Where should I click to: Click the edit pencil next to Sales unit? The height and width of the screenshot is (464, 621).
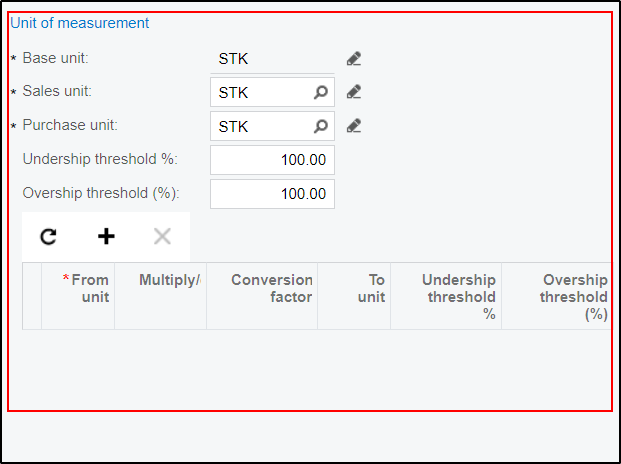tap(353, 92)
